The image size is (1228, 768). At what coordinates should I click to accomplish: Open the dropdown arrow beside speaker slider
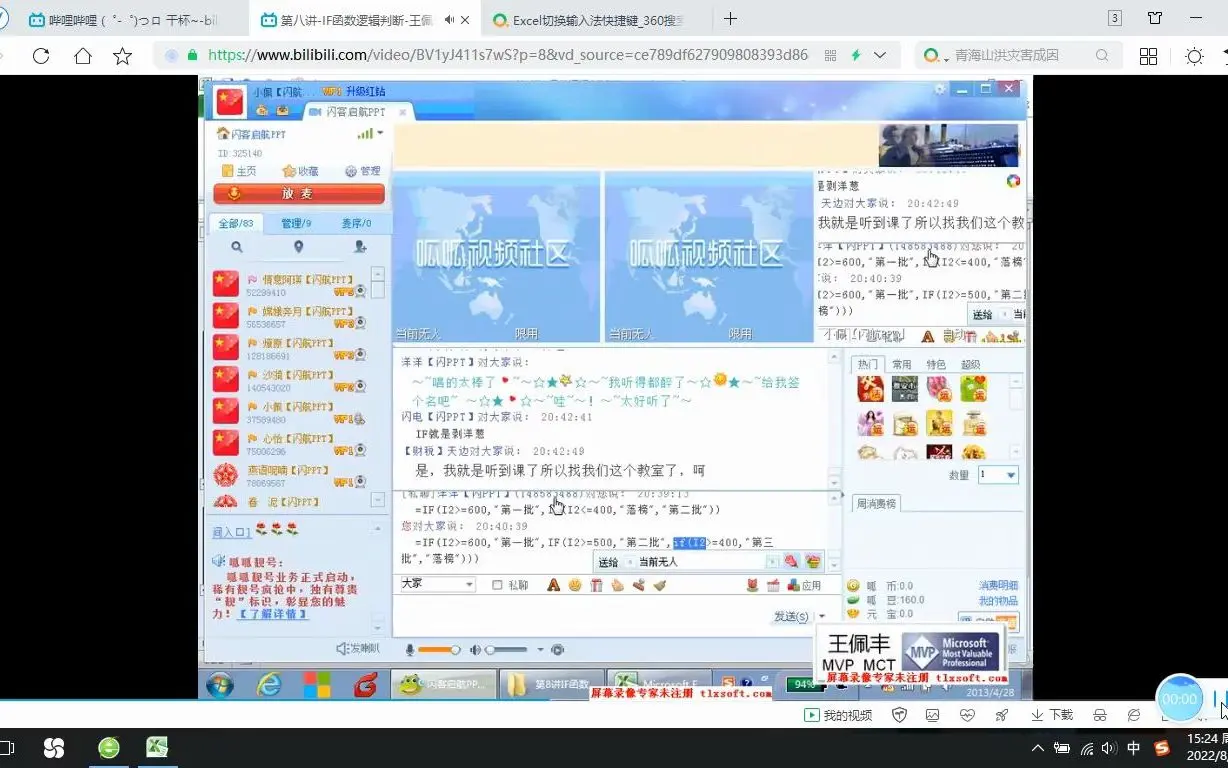click(x=541, y=650)
